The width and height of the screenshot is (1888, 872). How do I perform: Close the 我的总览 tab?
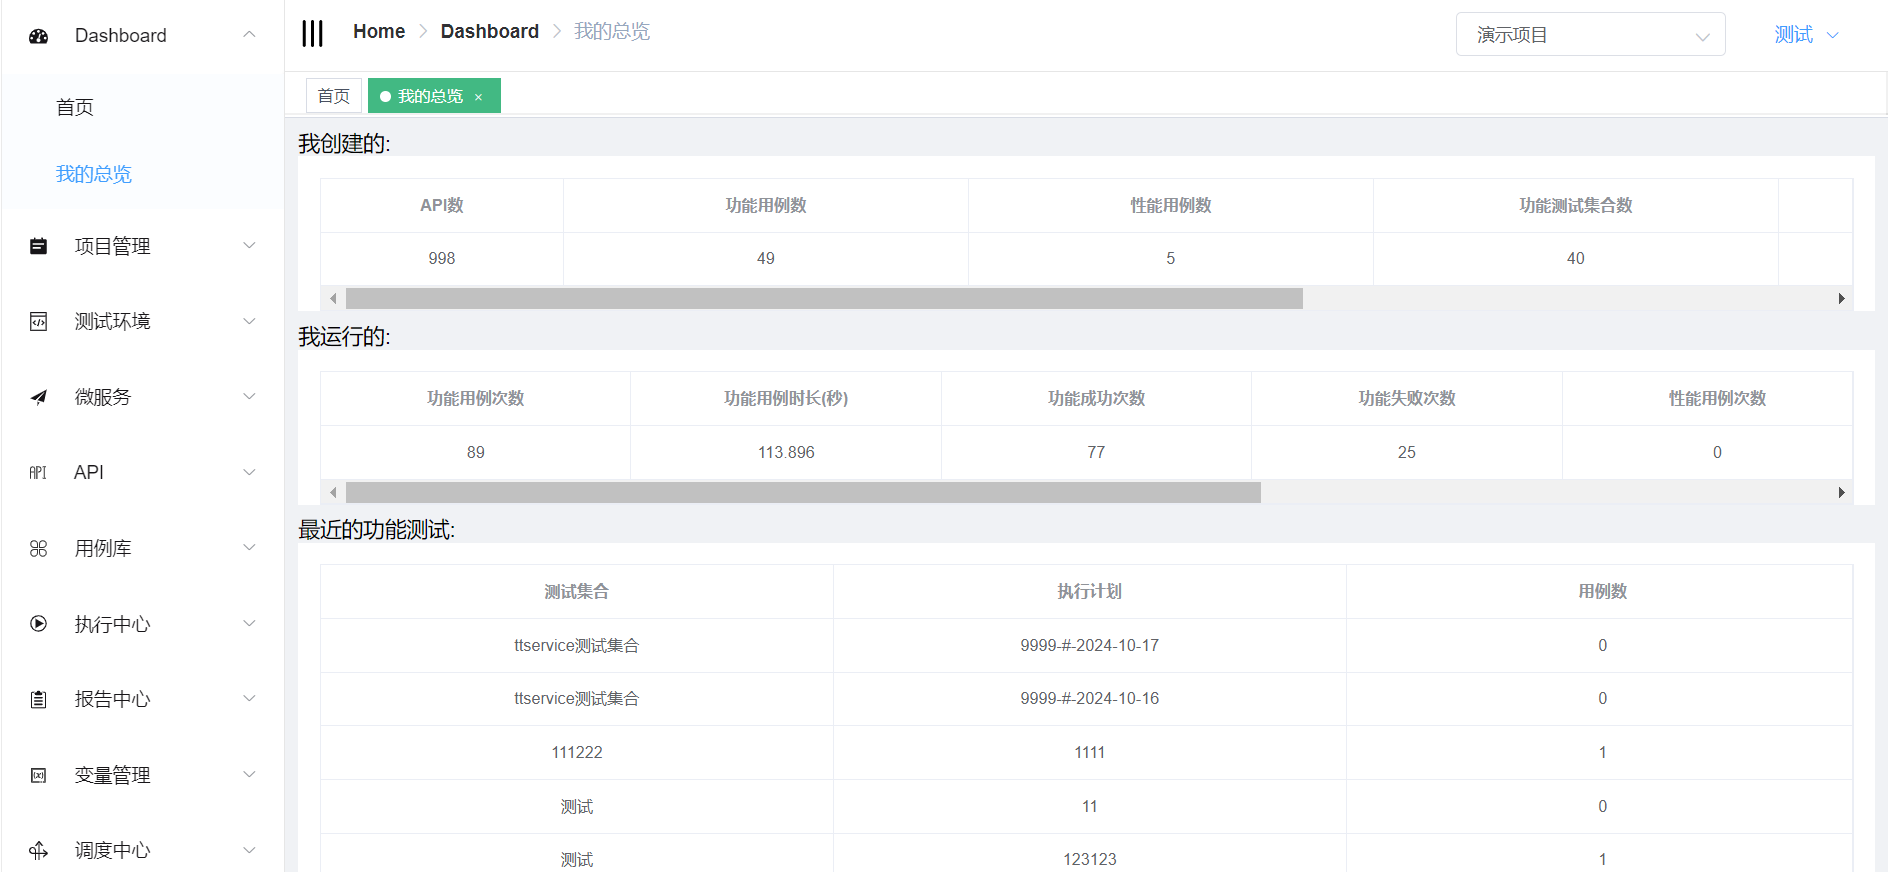click(479, 97)
